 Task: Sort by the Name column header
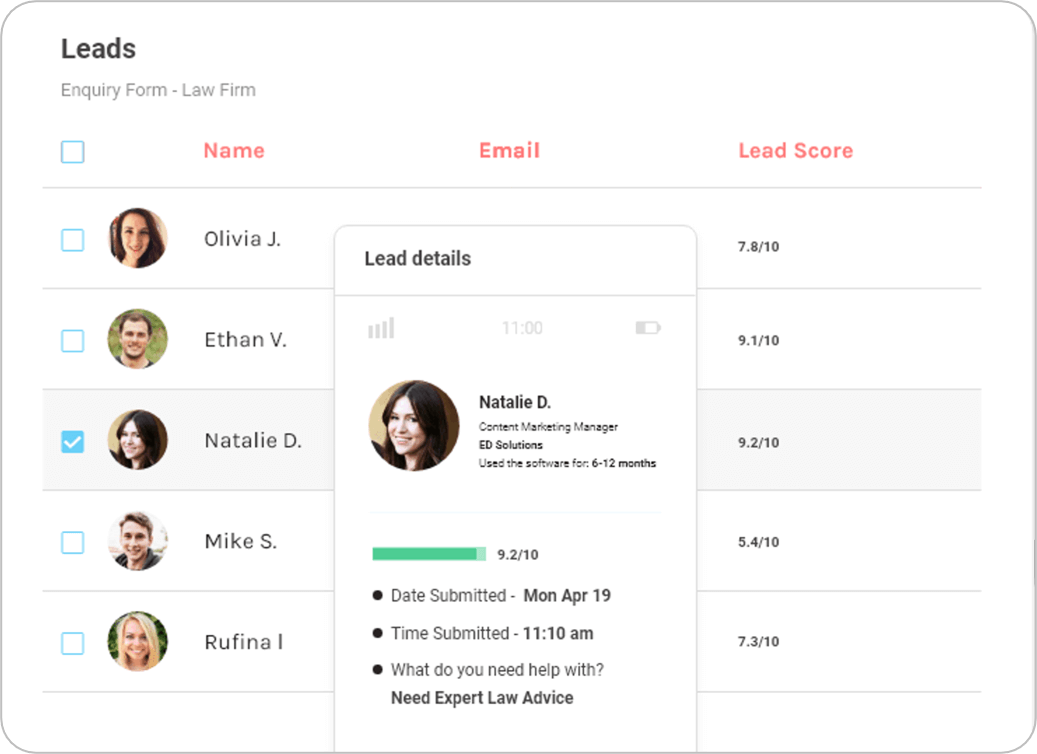pos(234,151)
